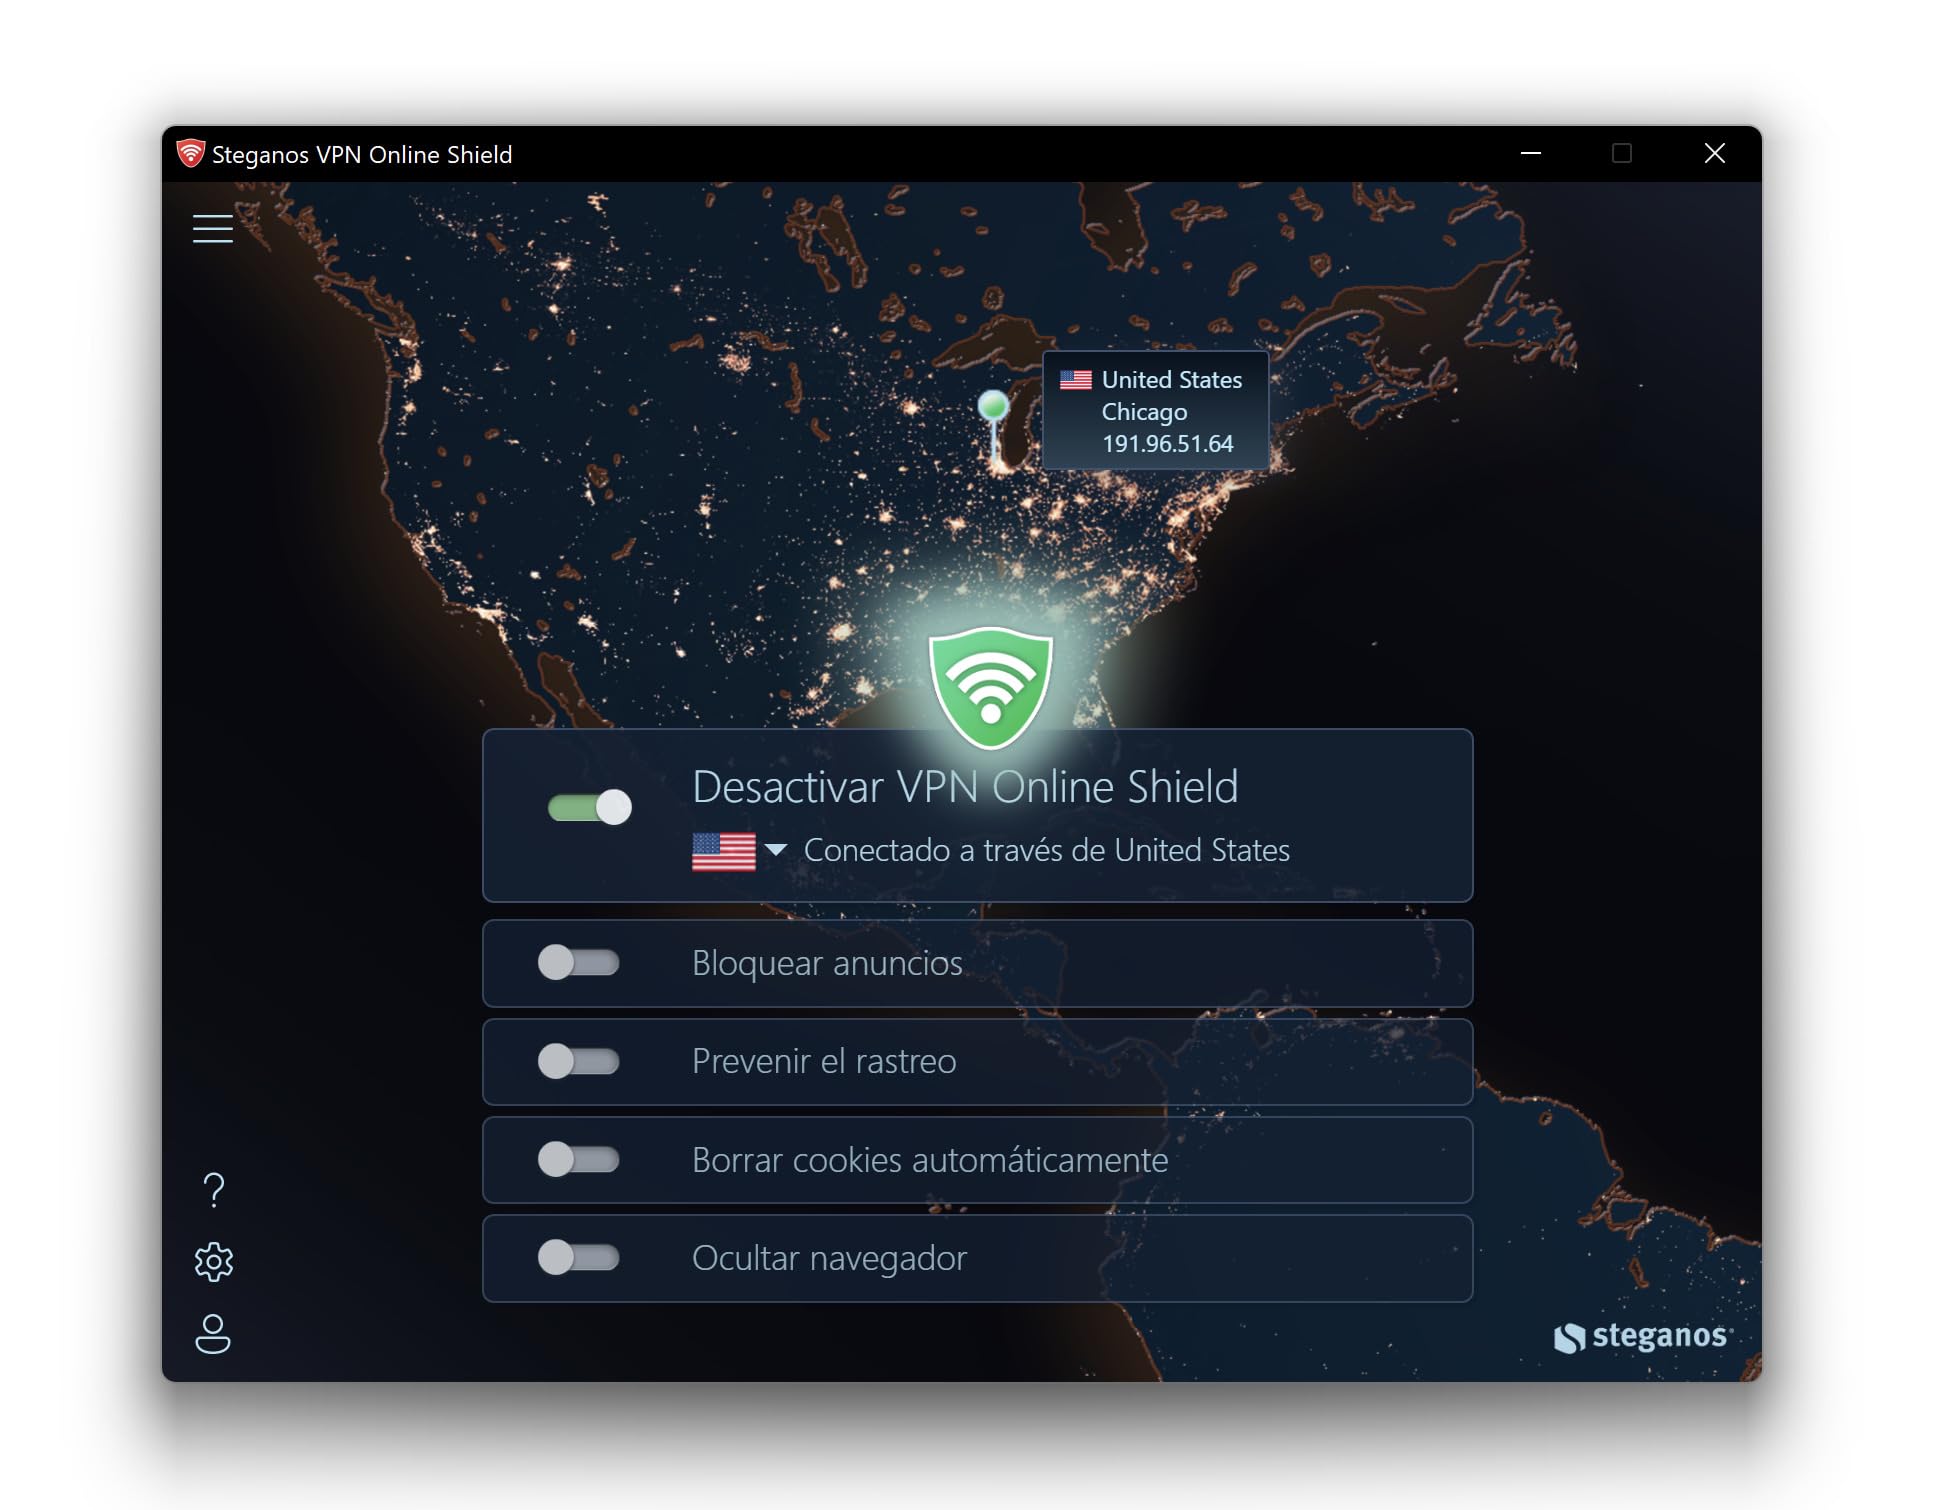The height and width of the screenshot is (1510, 1934).
Task: Click the US flag beside connection status
Action: [723, 852]
